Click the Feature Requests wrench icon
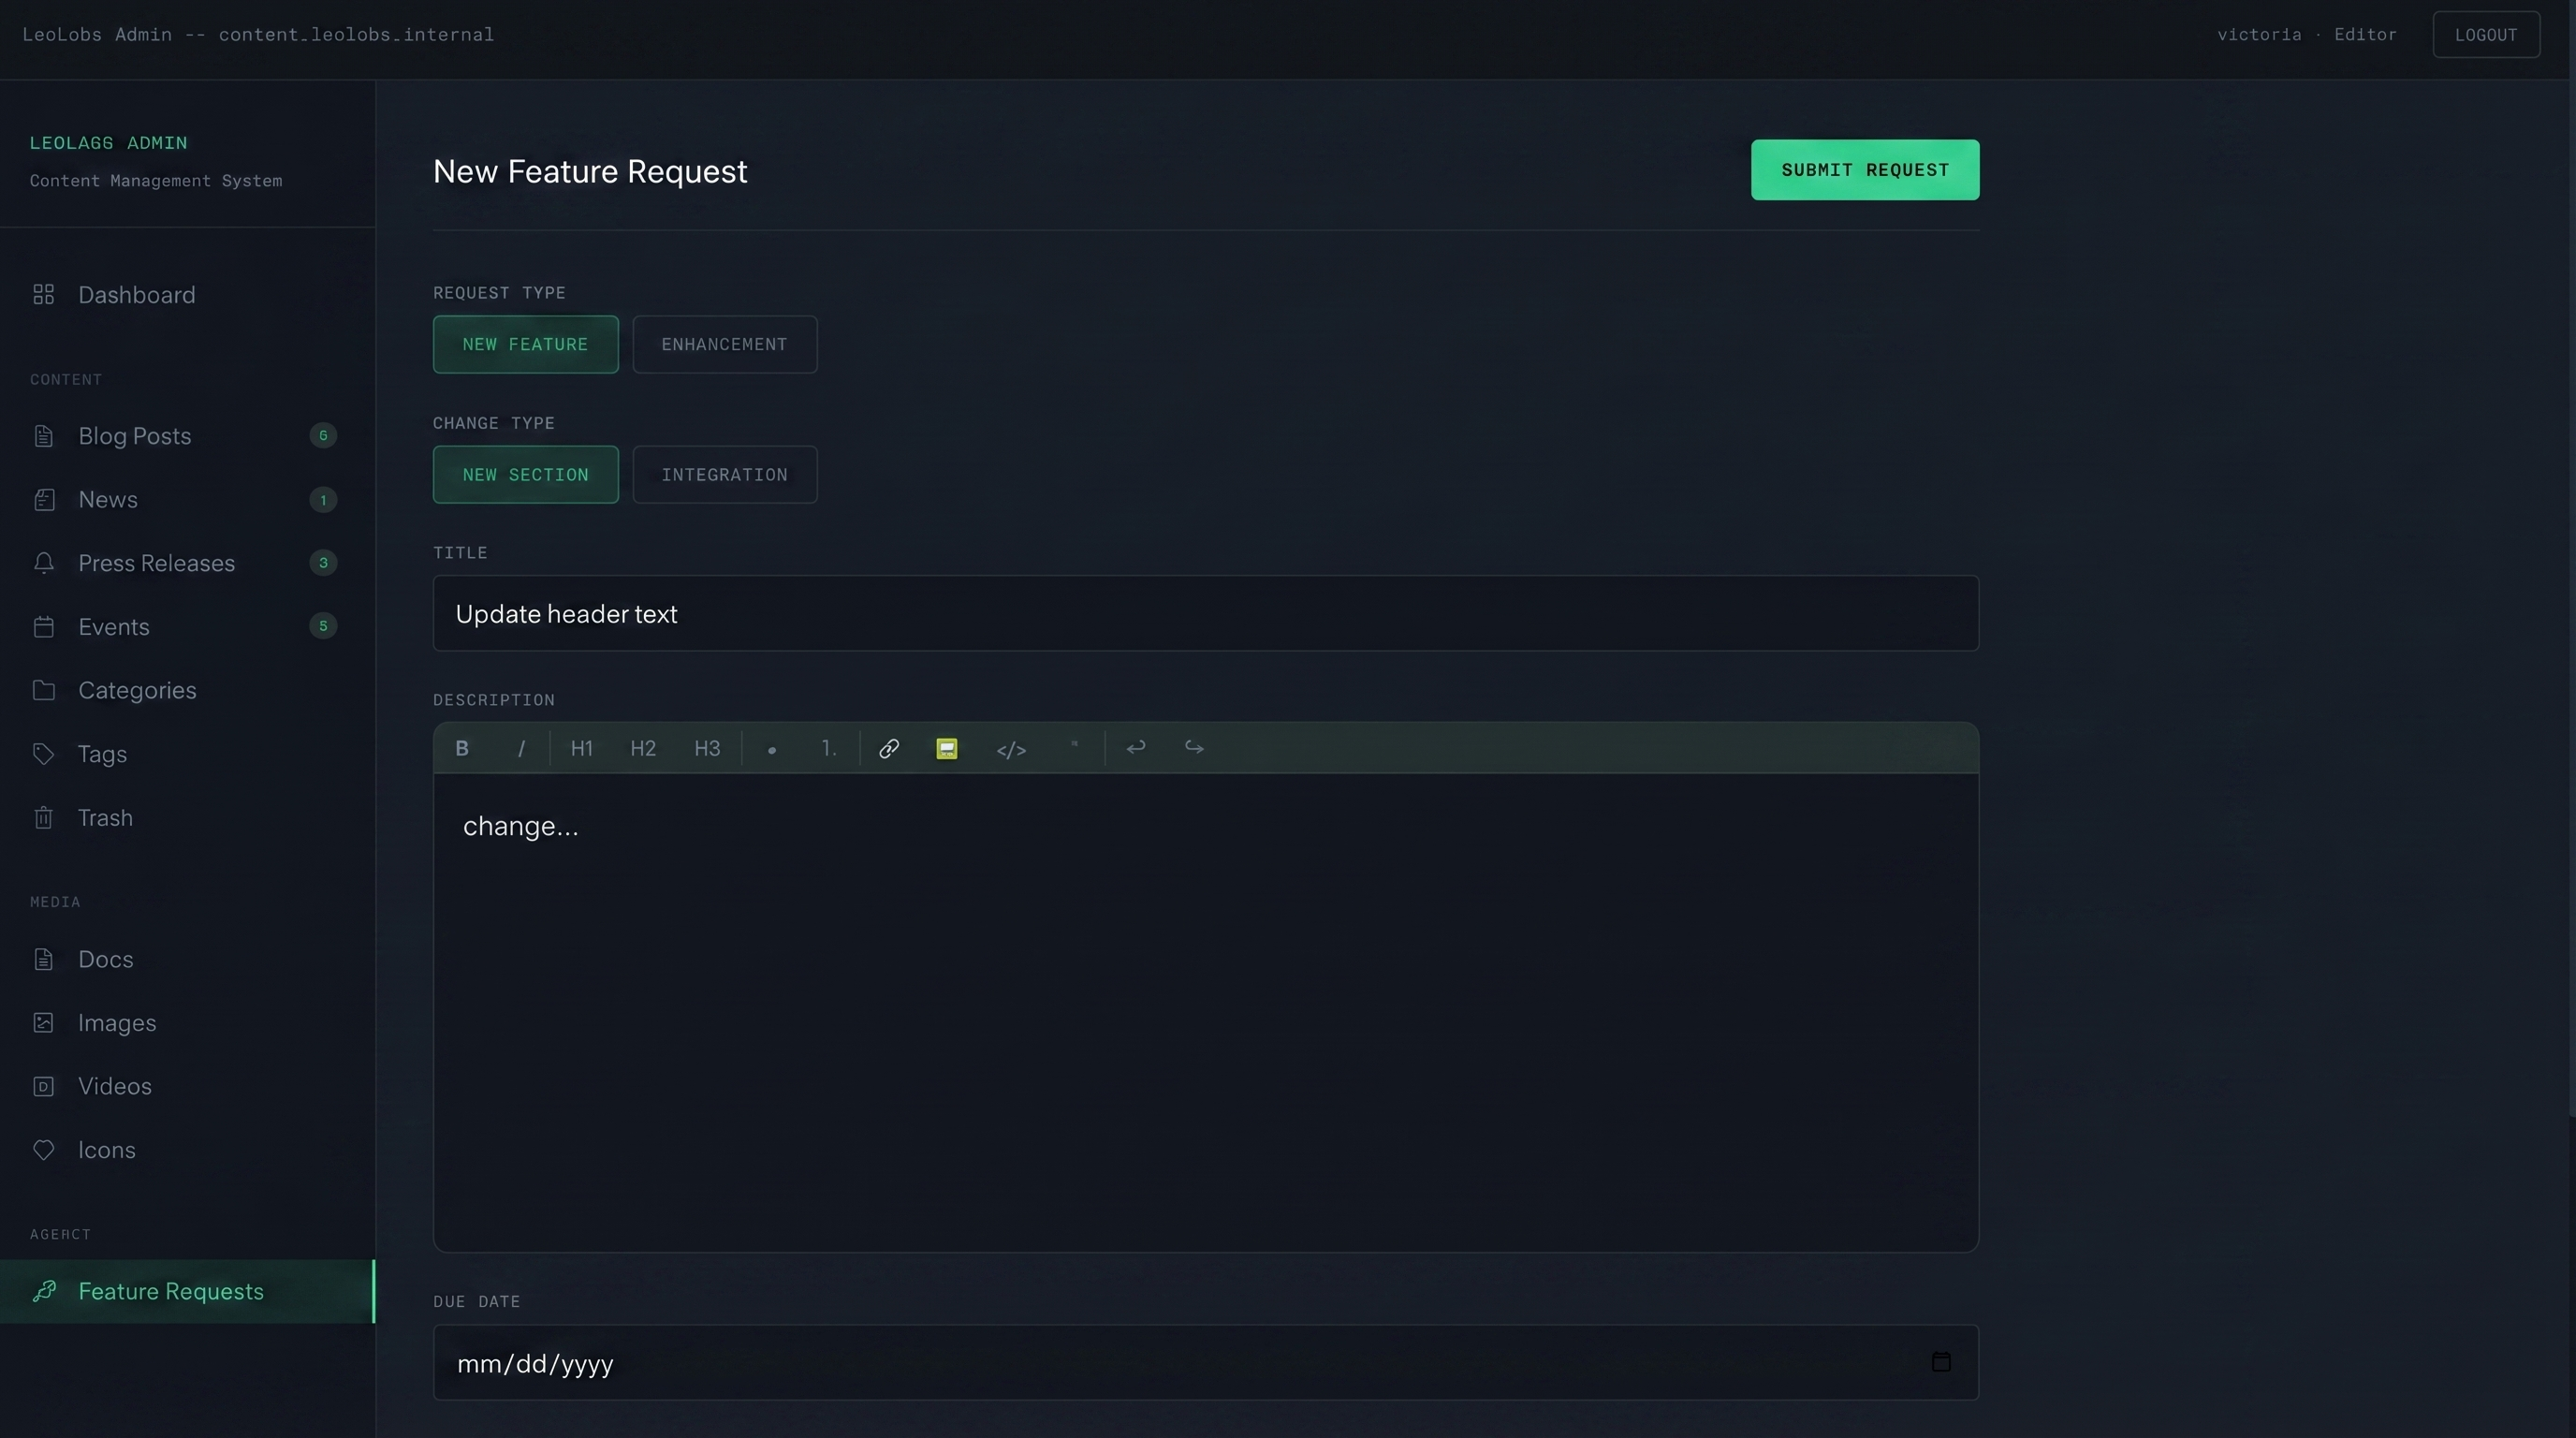The height and width of the screenshot is (1438, 2576). tap(43, 1291)
